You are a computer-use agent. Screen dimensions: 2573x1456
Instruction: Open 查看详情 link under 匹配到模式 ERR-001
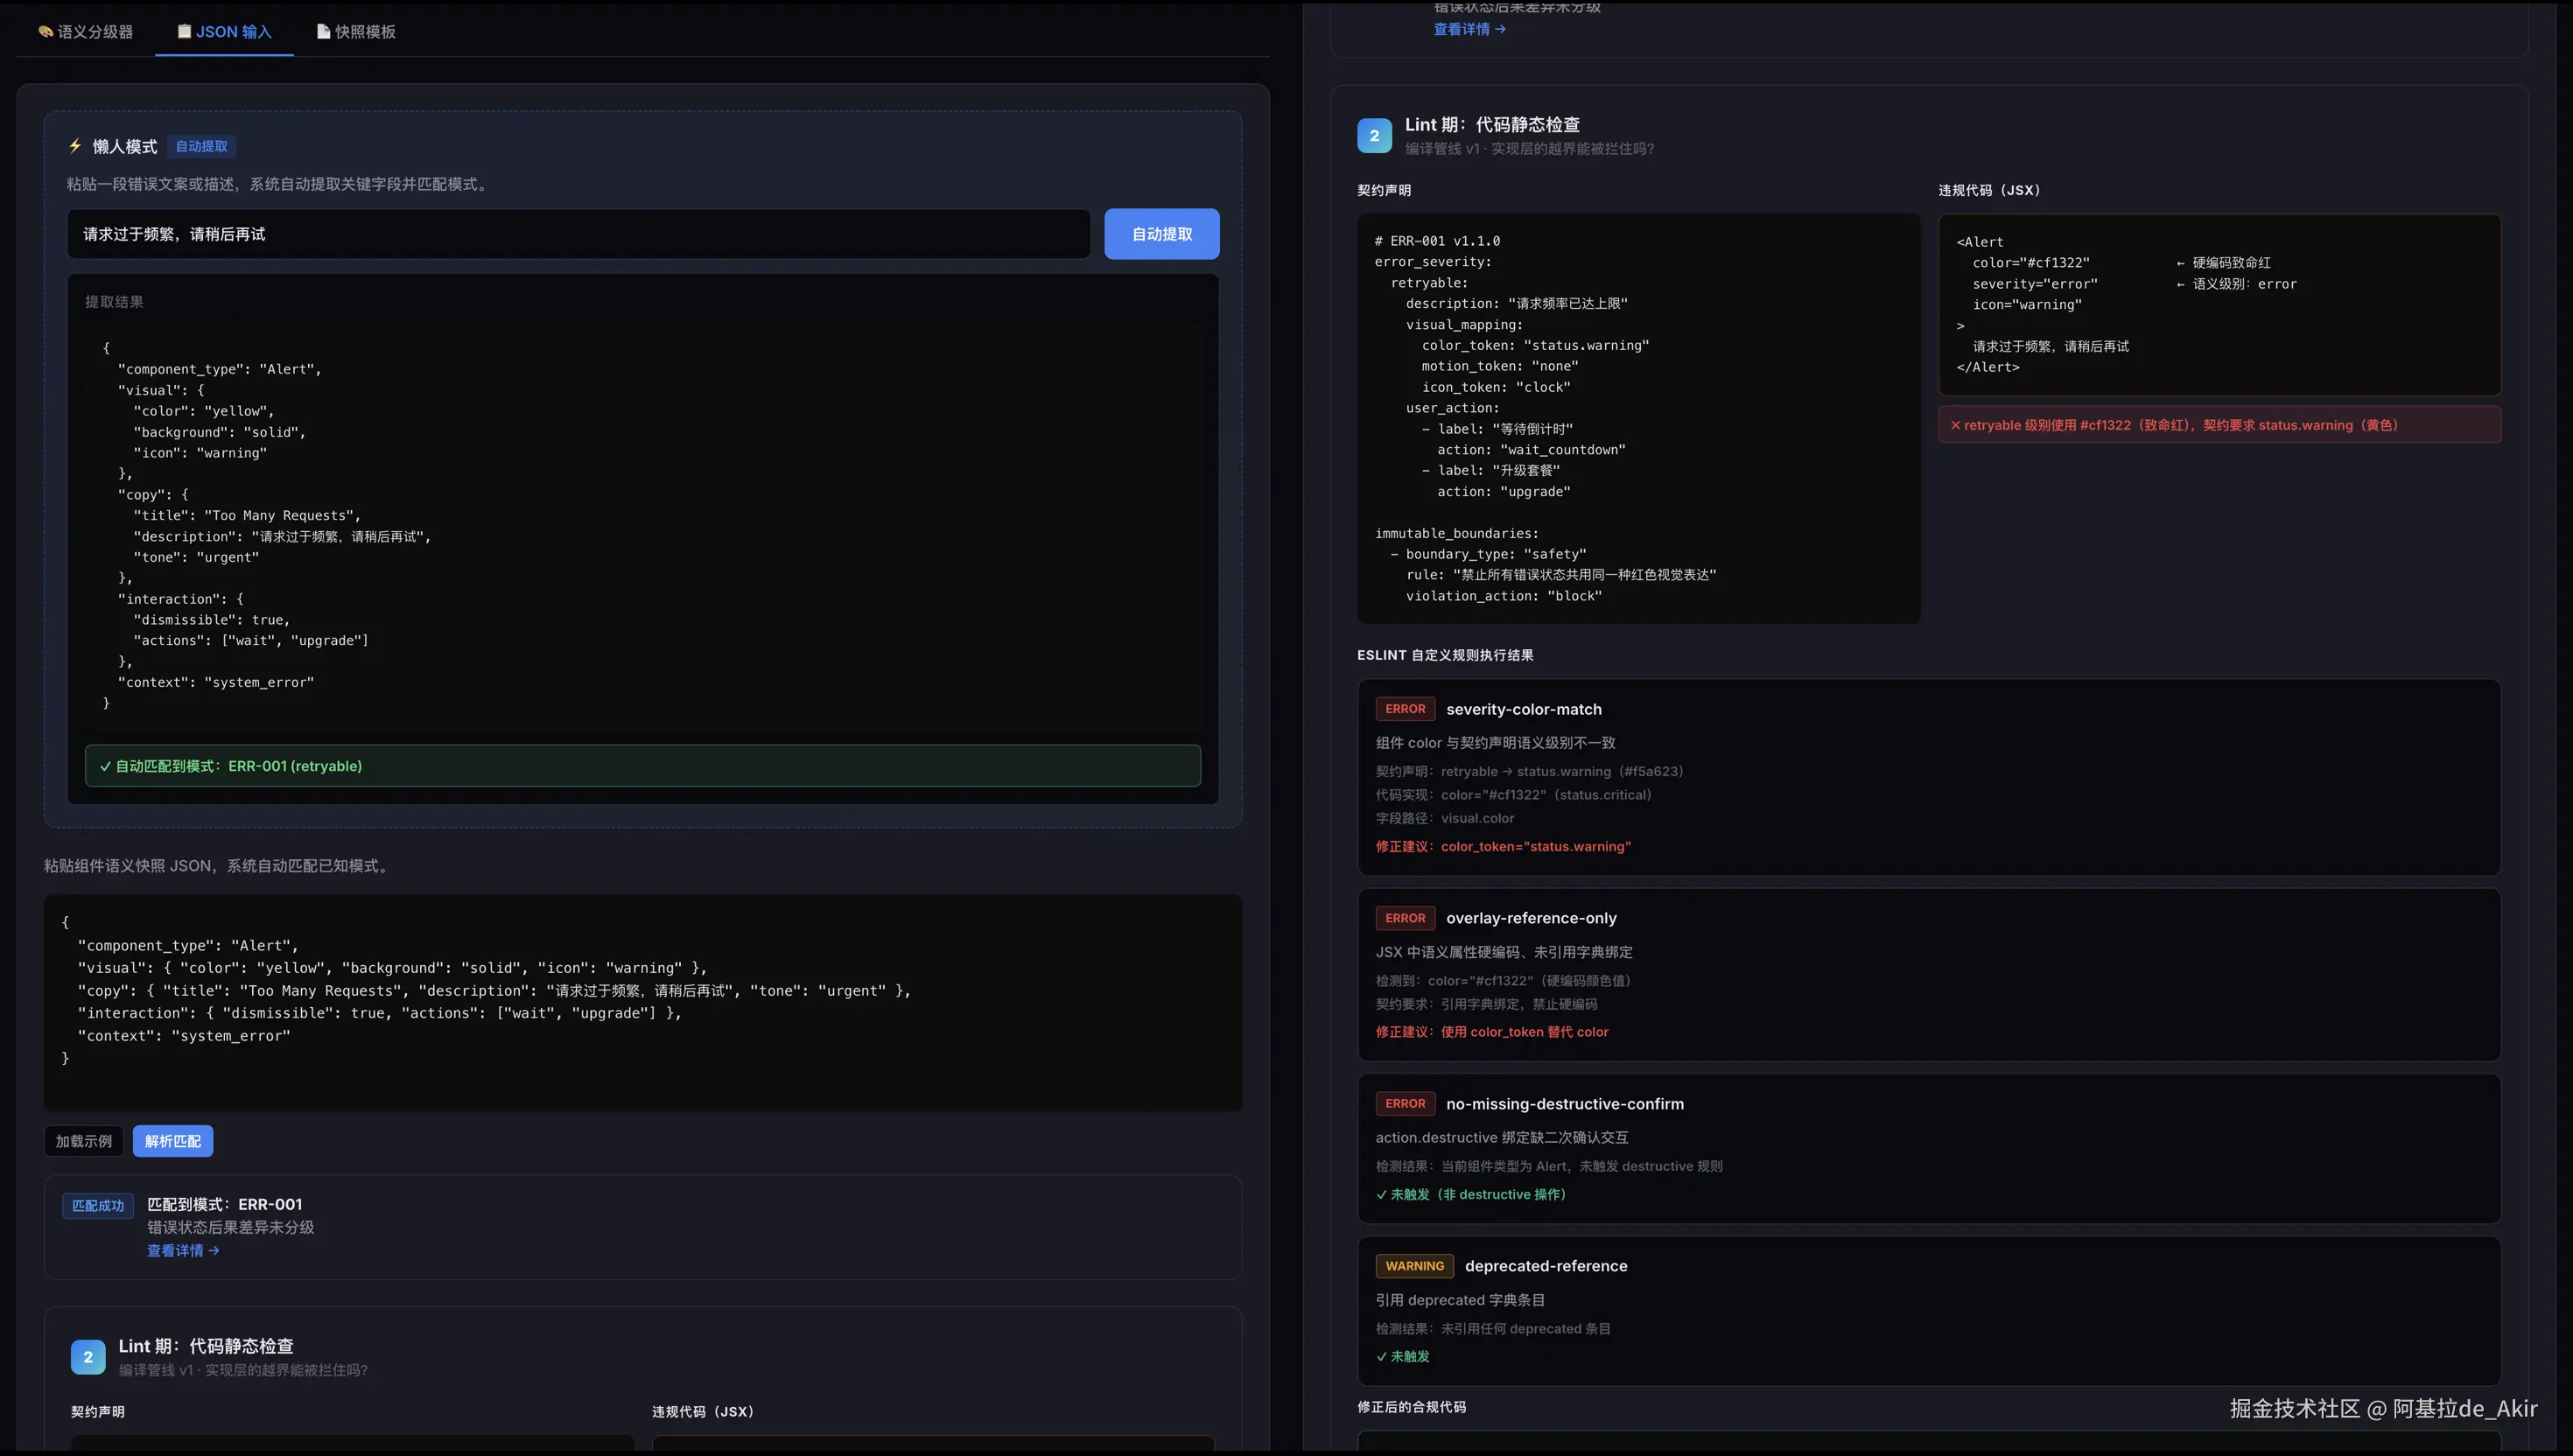(x=183, y=1251)
